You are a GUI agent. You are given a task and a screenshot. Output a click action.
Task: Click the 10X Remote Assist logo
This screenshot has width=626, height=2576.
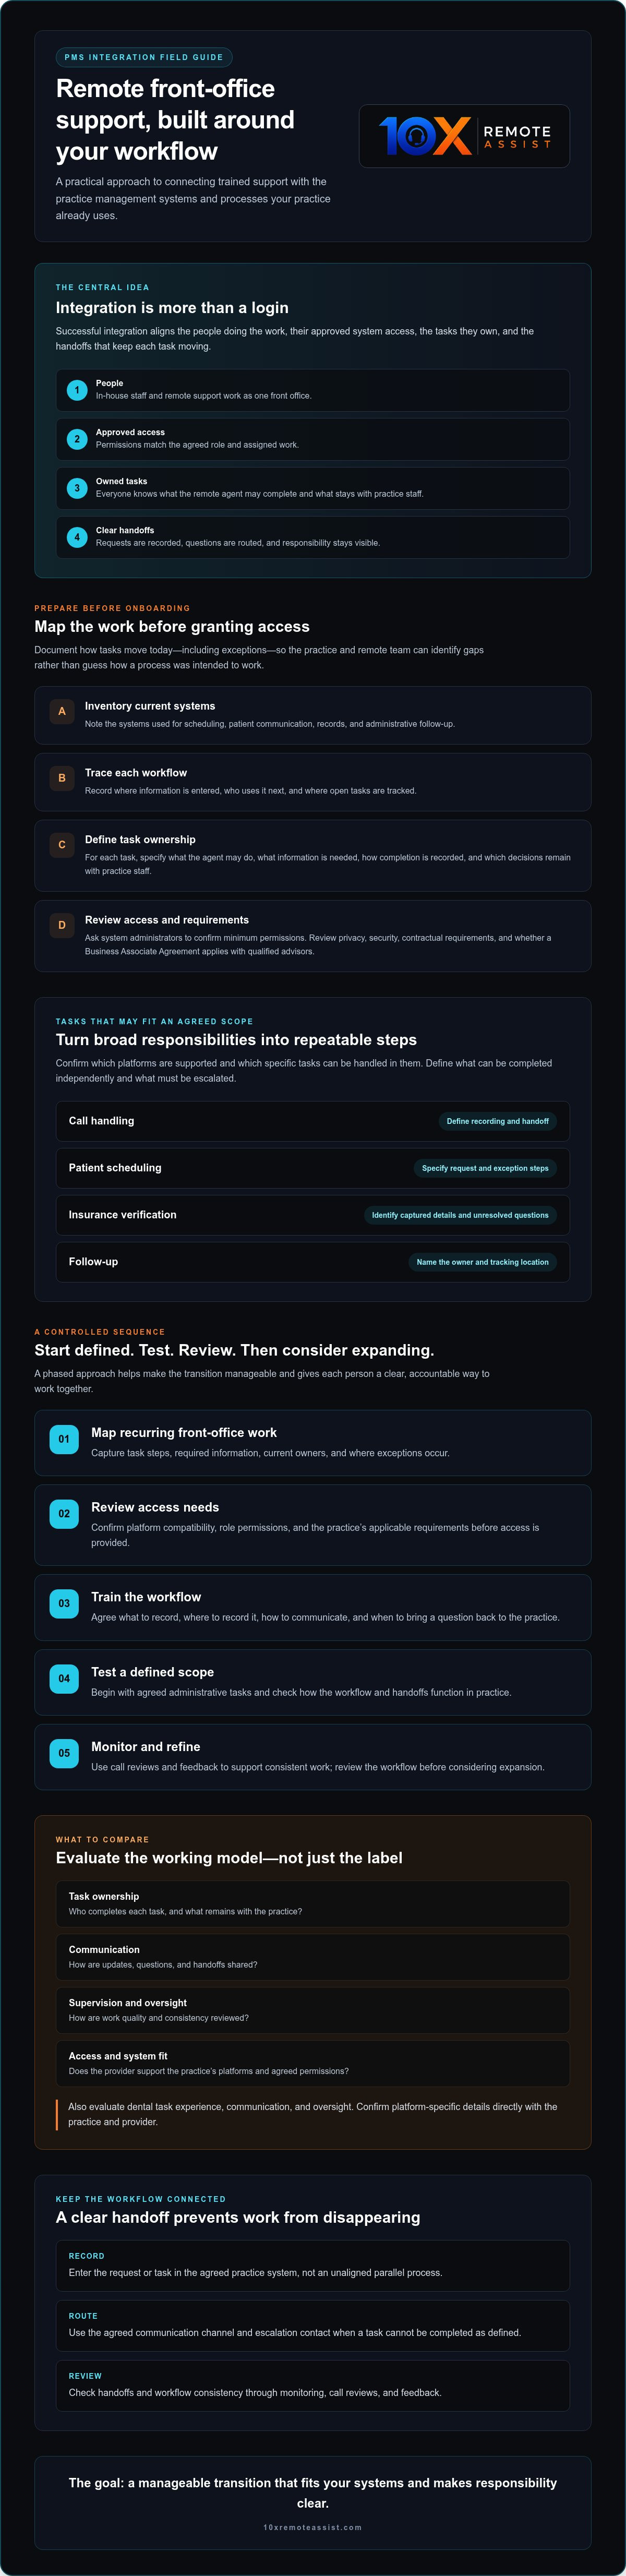[464, 136]
